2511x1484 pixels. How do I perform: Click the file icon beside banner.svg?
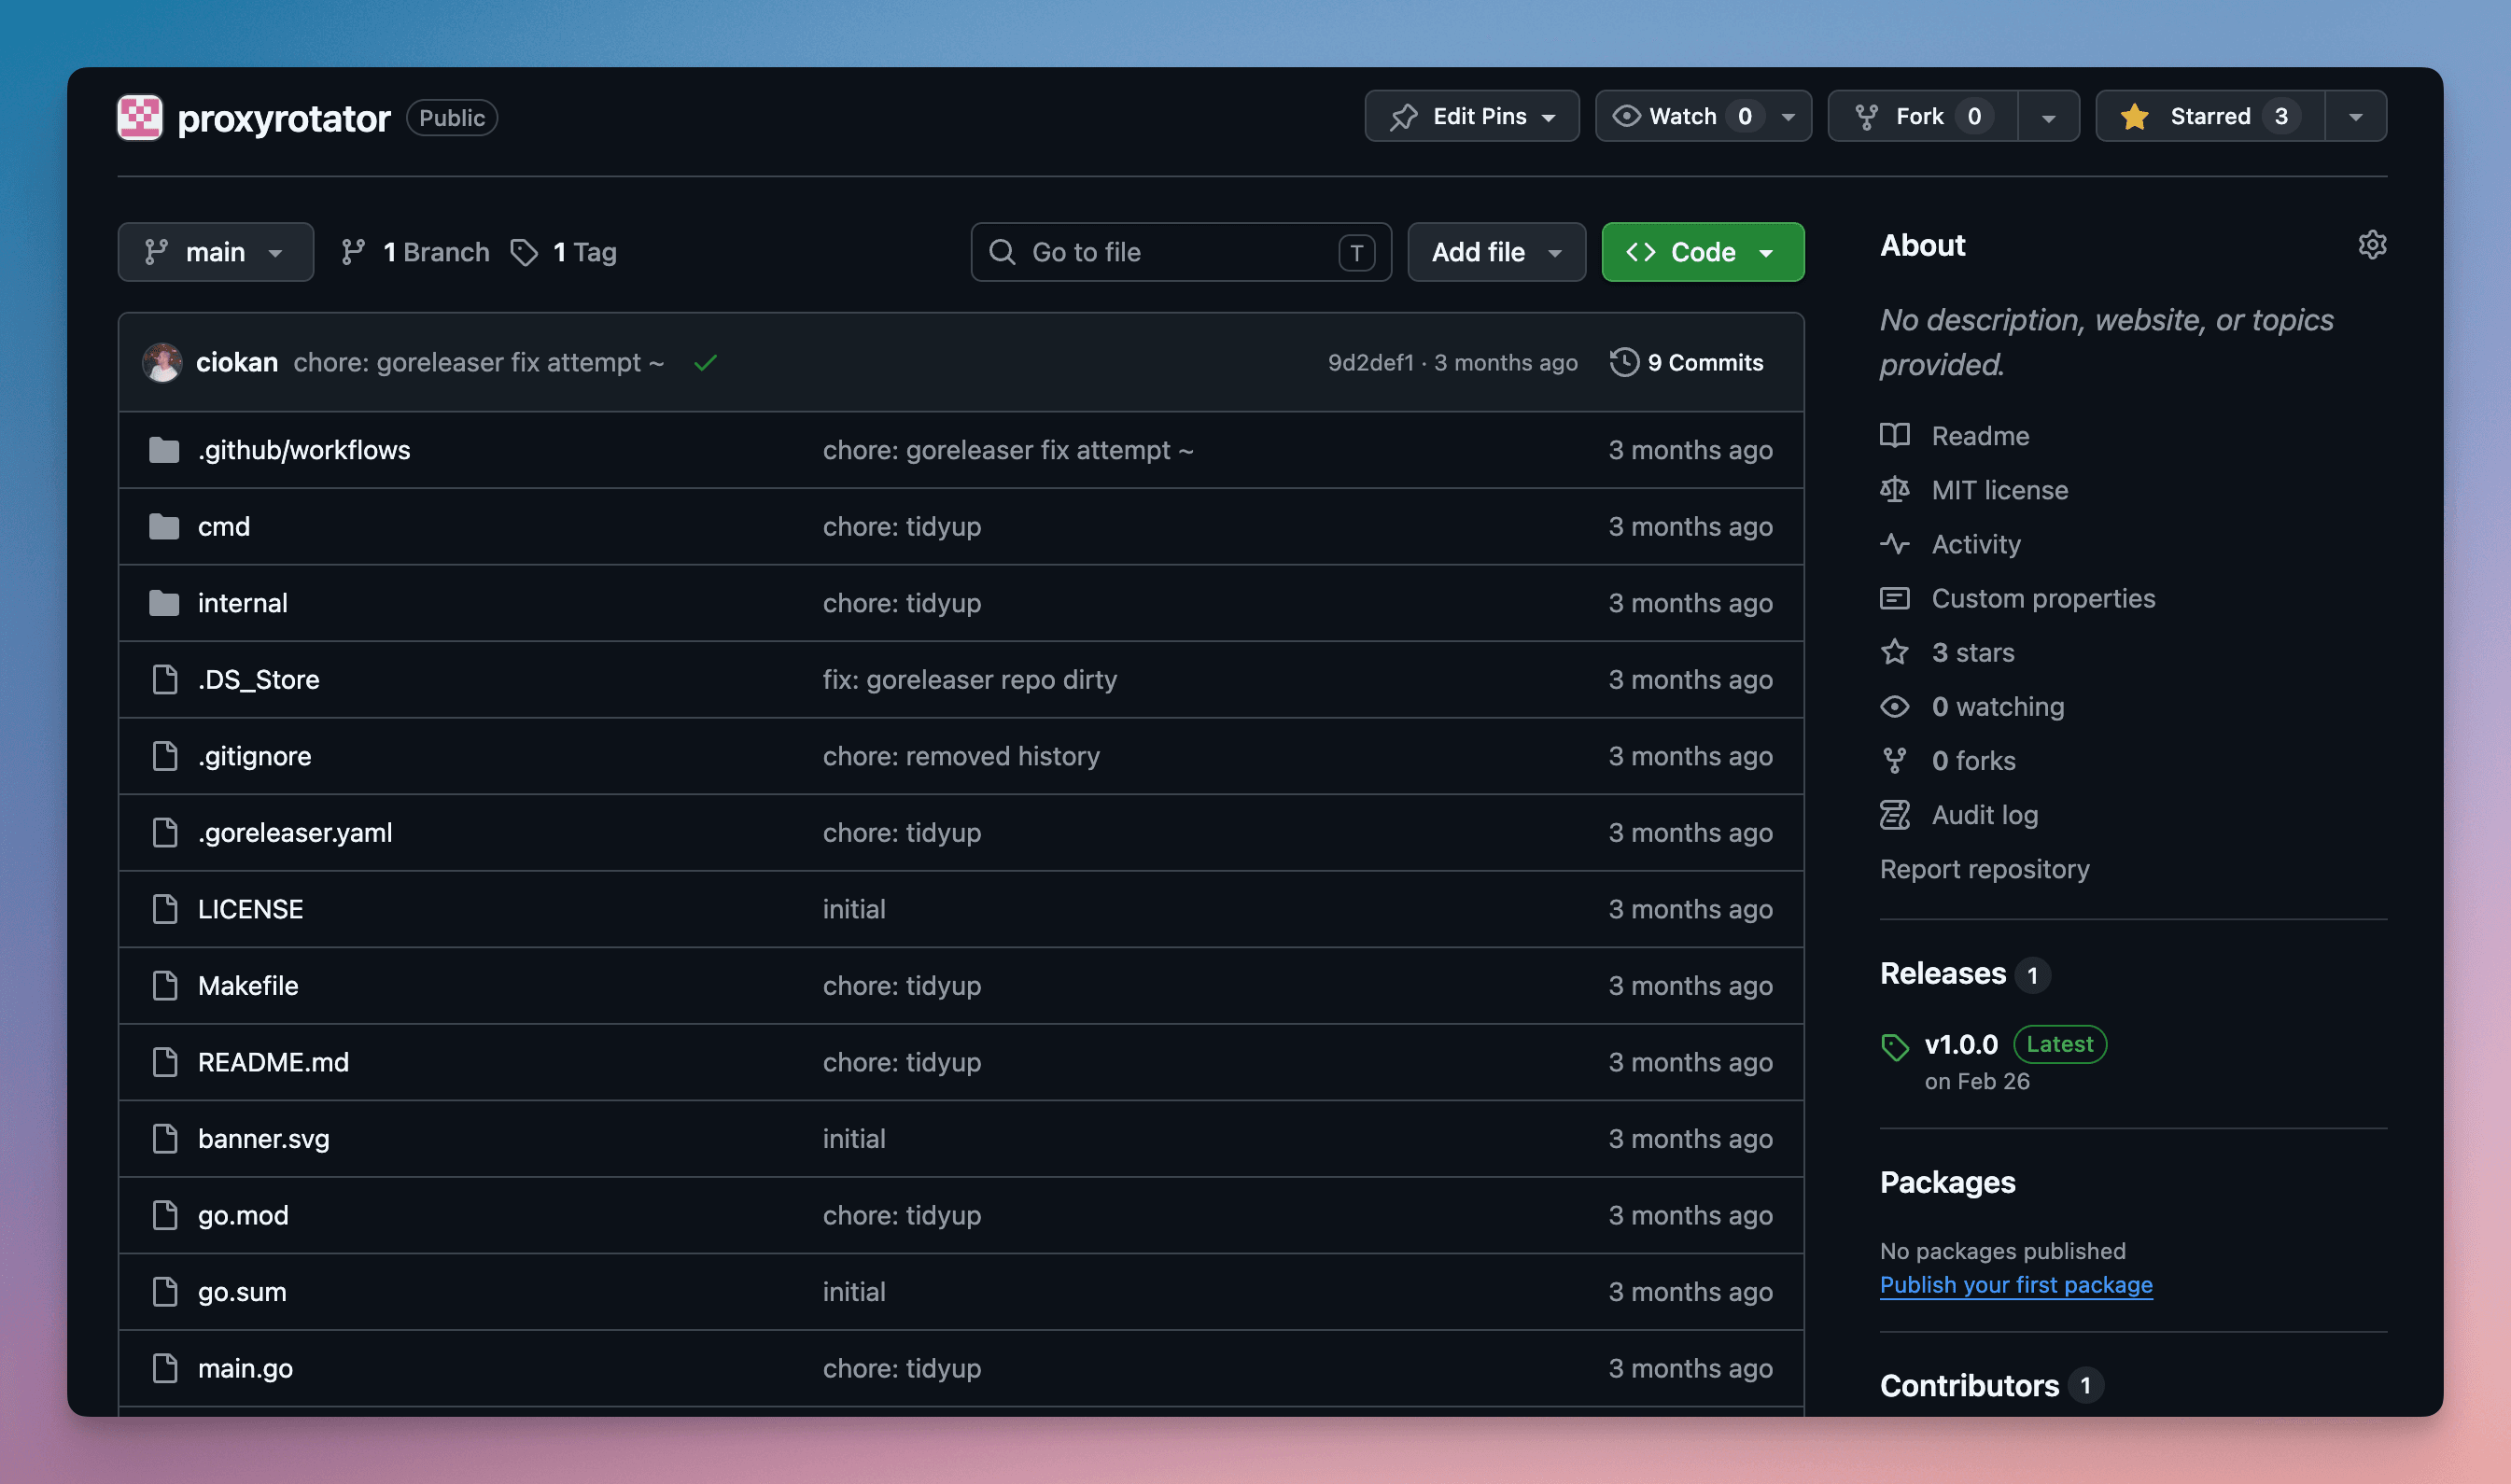click(x=165, y=1139)
